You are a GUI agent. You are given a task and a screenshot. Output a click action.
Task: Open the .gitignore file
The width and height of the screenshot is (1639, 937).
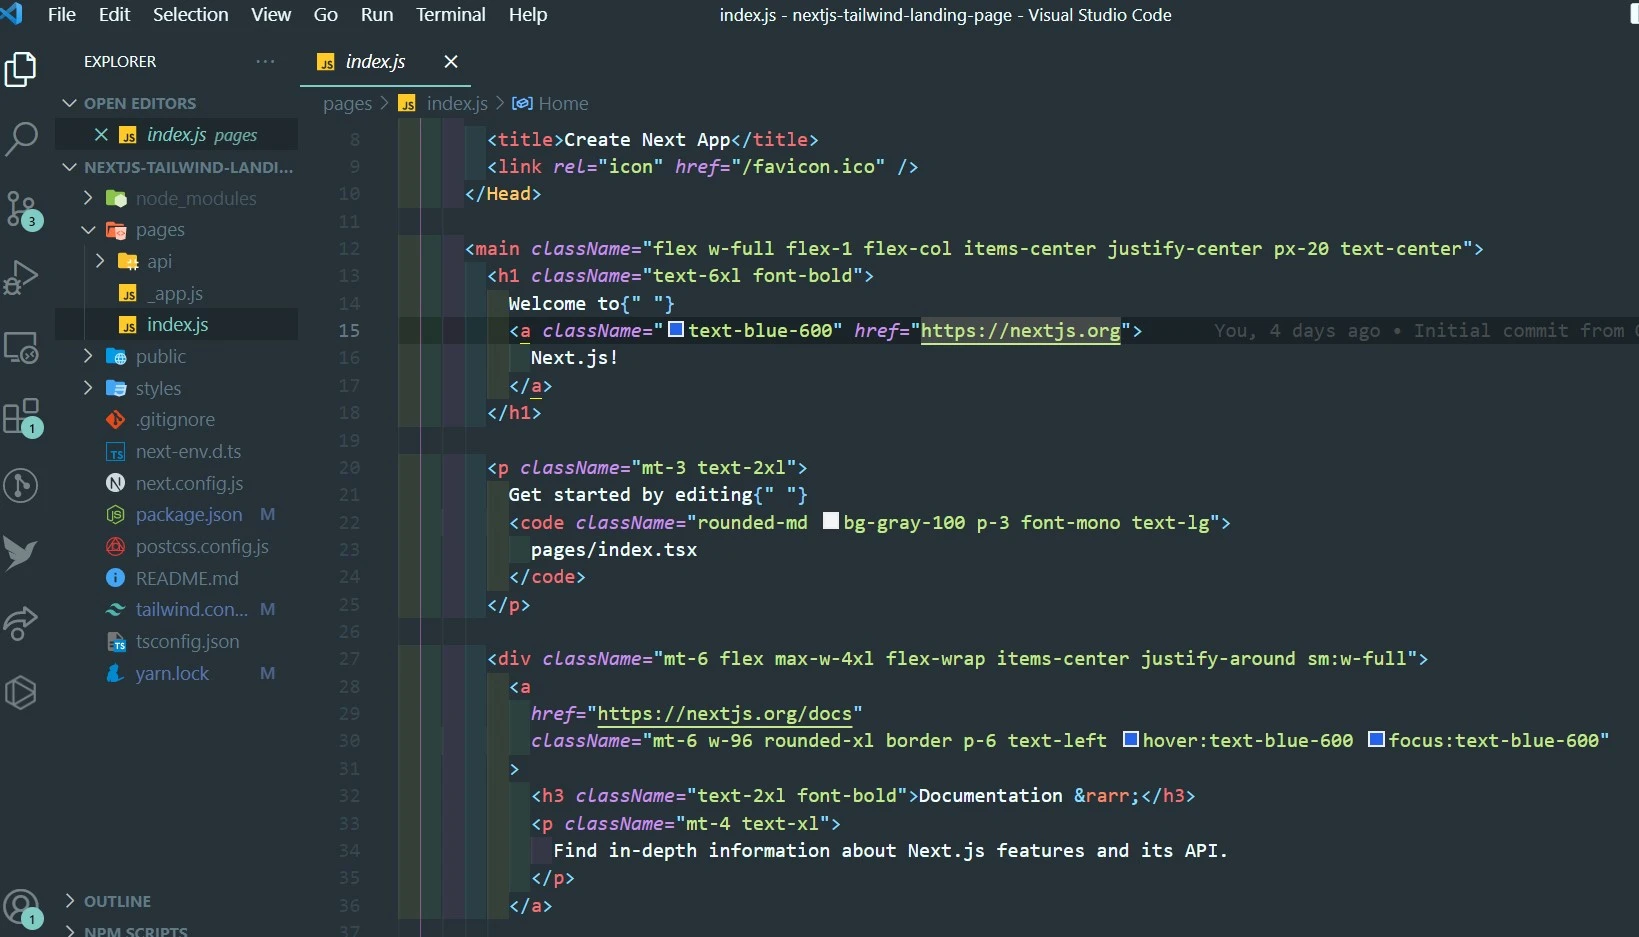[x=176, y=420]
